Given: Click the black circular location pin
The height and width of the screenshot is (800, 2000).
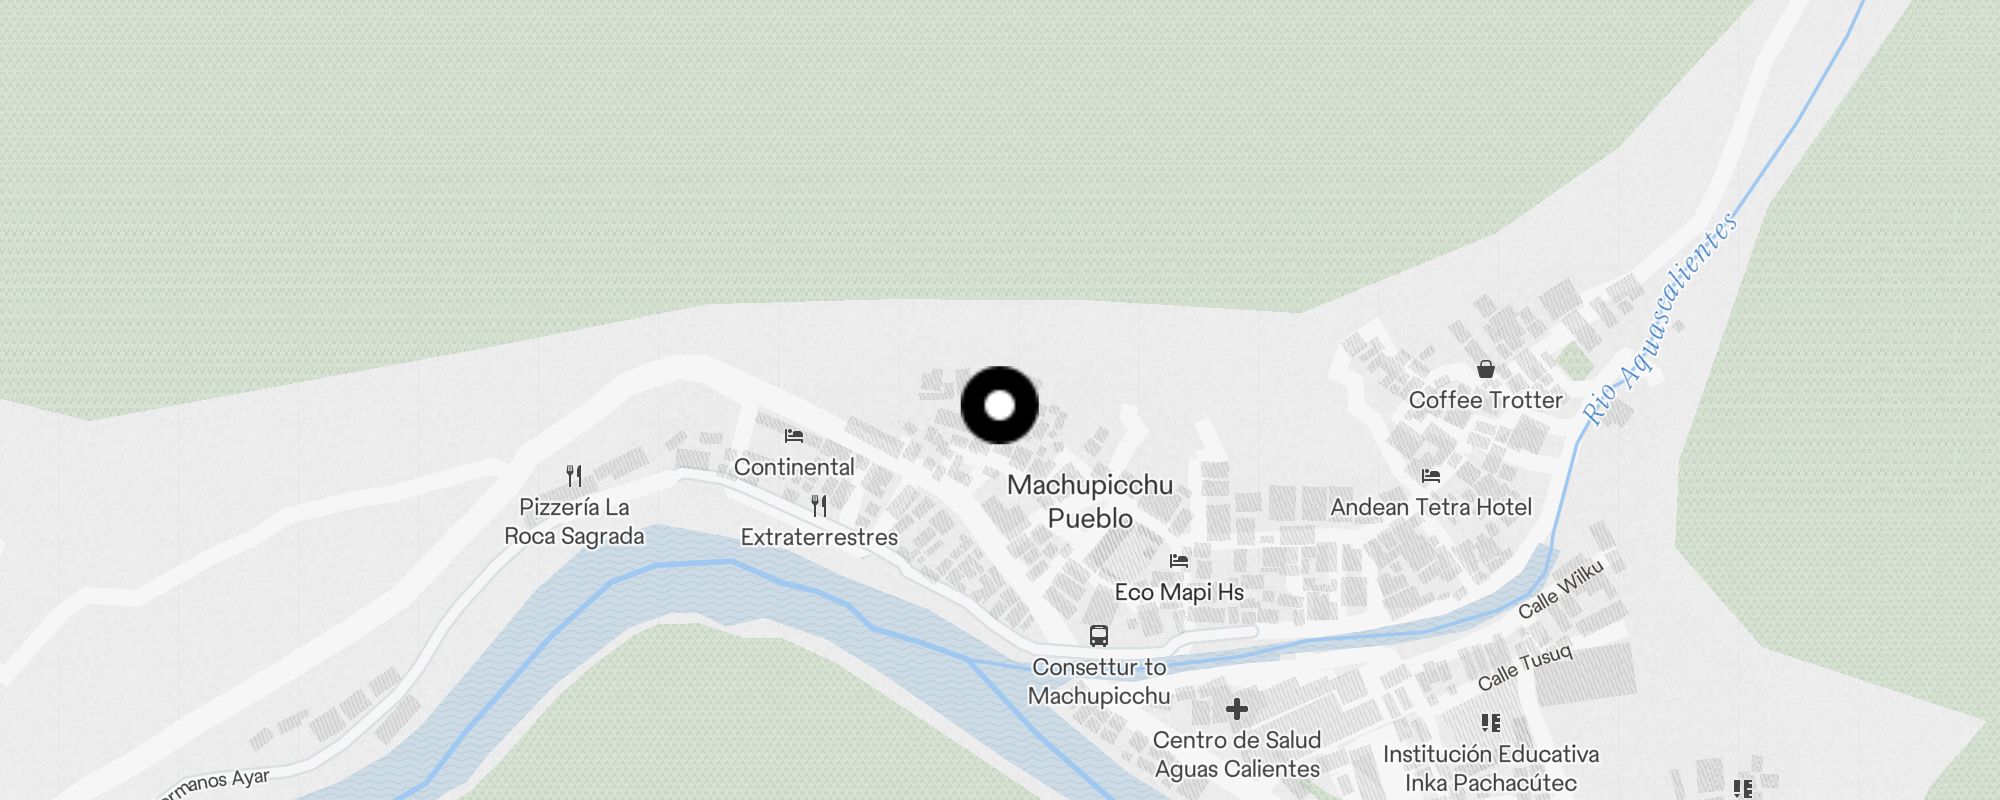Looking at the screenshot, I should click(x=999, y=405).
